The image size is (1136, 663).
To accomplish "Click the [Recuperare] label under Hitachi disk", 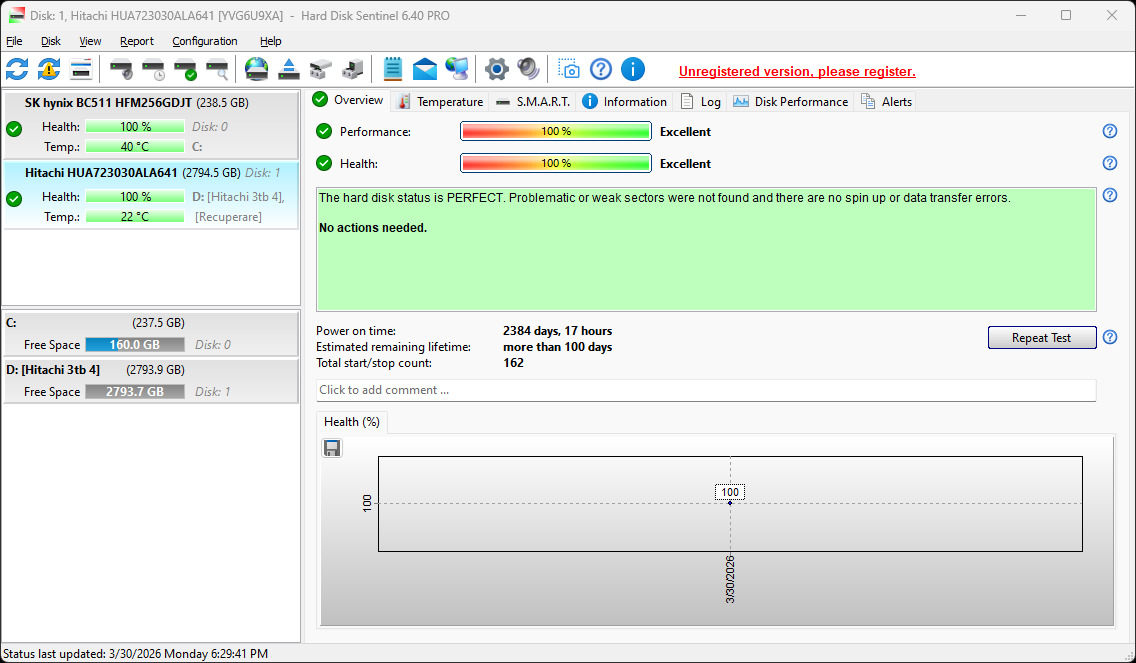I will pos(228,217).
